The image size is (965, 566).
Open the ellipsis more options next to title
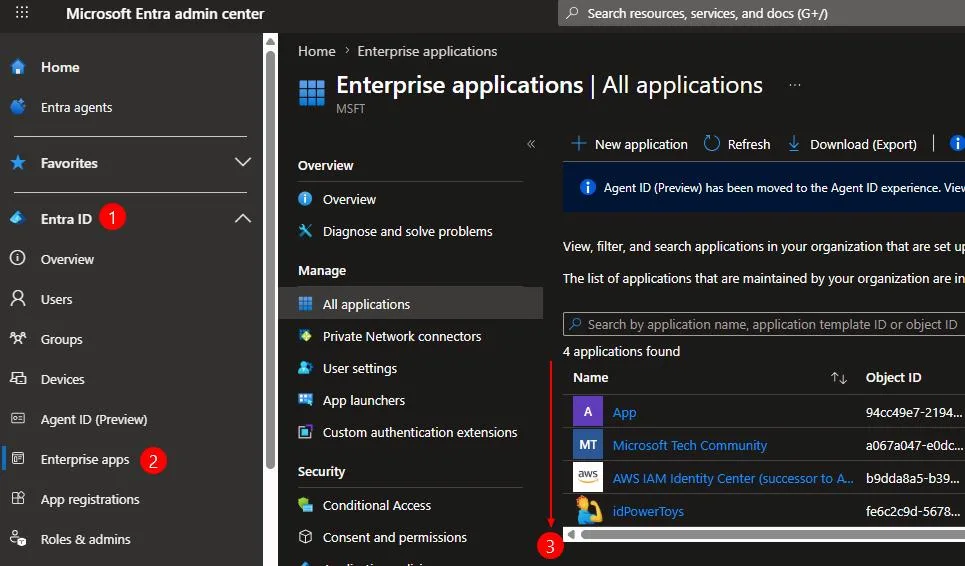[795, 85]
